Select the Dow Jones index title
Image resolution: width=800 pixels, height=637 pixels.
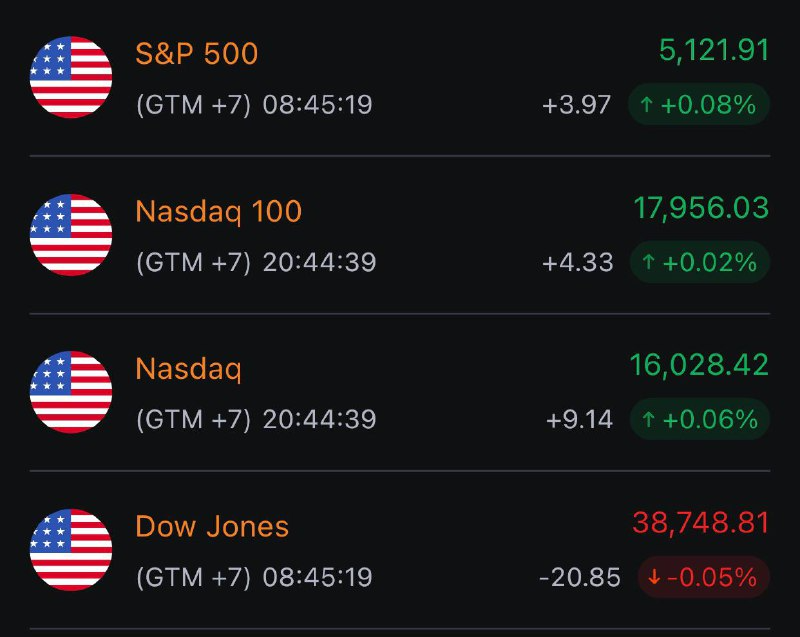[x=212, y=526]
